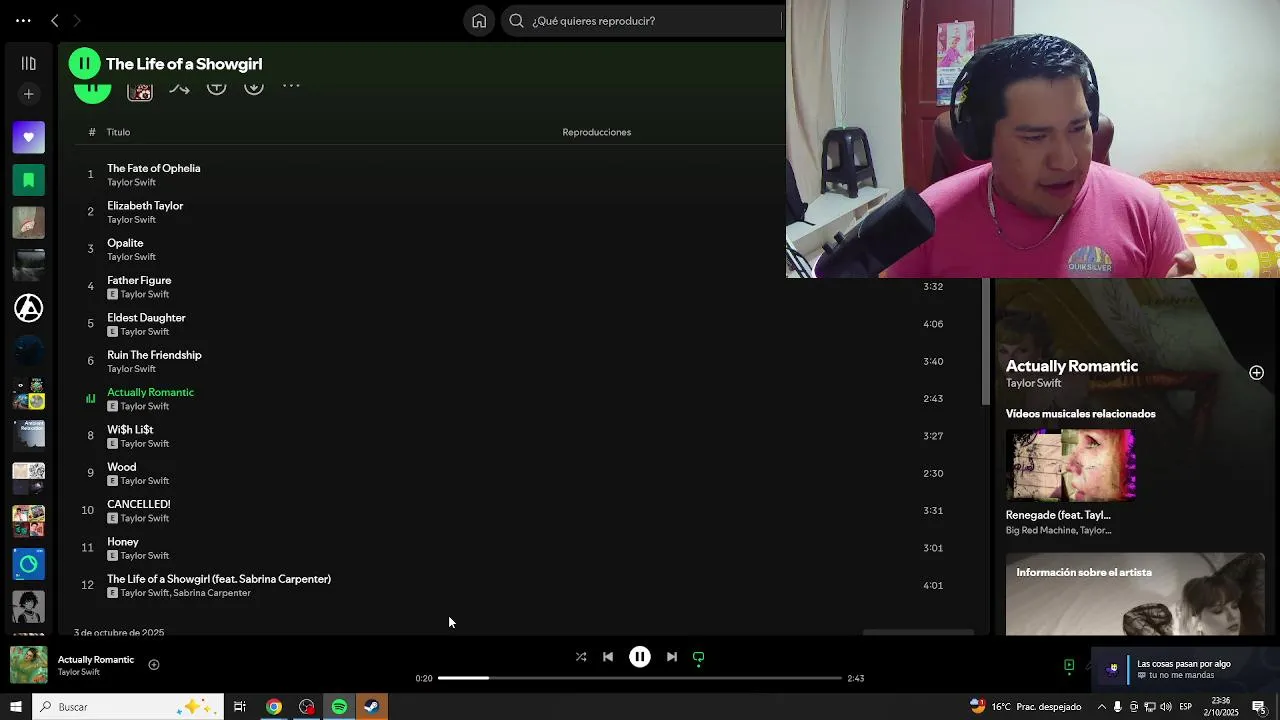Open the Anarchy symbol playlist in sidebar
Image resolution: width=1280 pixels, height=720 pixels.
coord(28,308)
